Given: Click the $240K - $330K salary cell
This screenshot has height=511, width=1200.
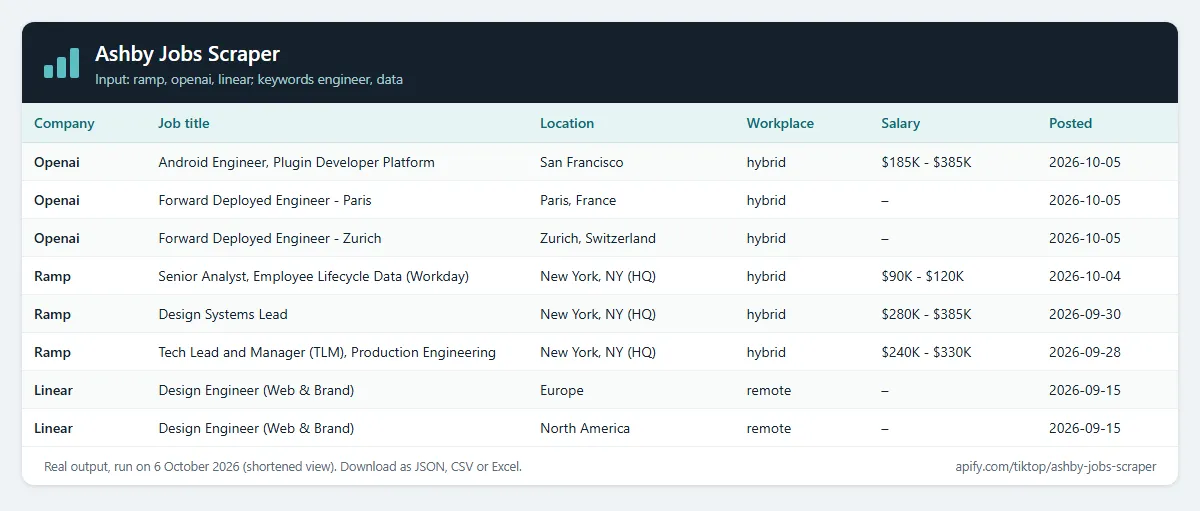Looking at the screenshot, I should (926, 352).
